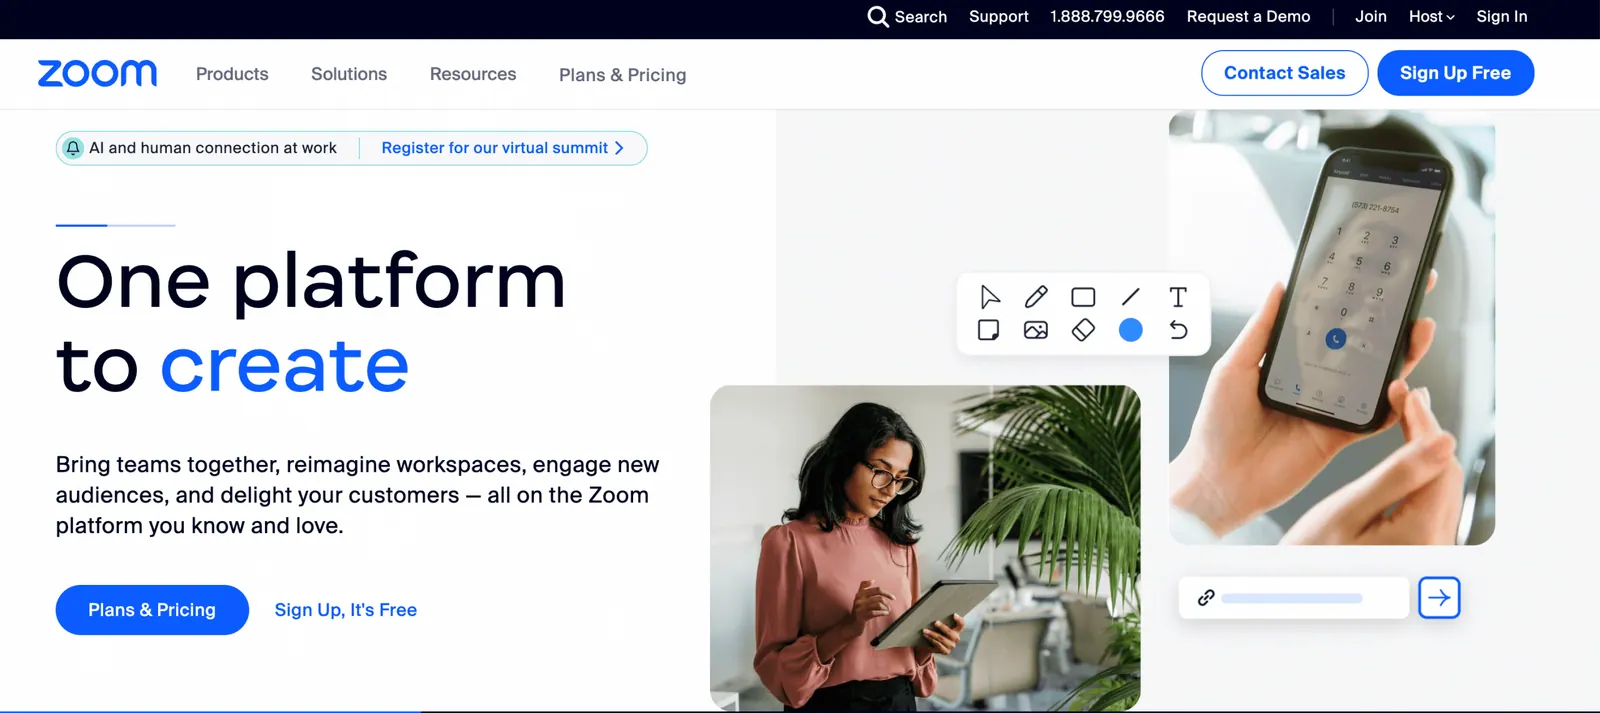The width and height of the screenshot is (1600, 713).
Task: Click the Zoom logo
Action: [97, 74]
